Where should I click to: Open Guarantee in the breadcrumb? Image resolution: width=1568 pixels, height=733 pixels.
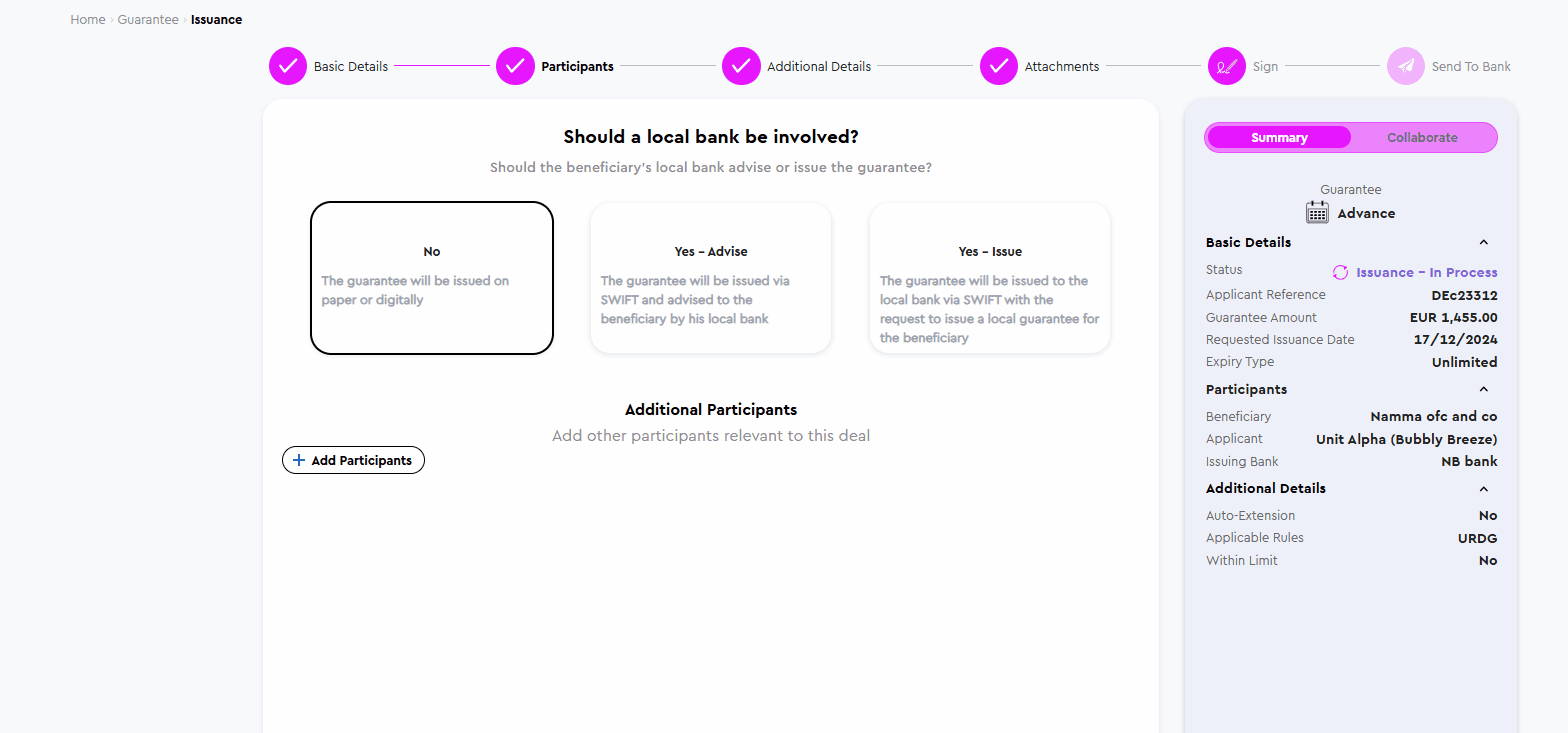[x=148, y=19]
